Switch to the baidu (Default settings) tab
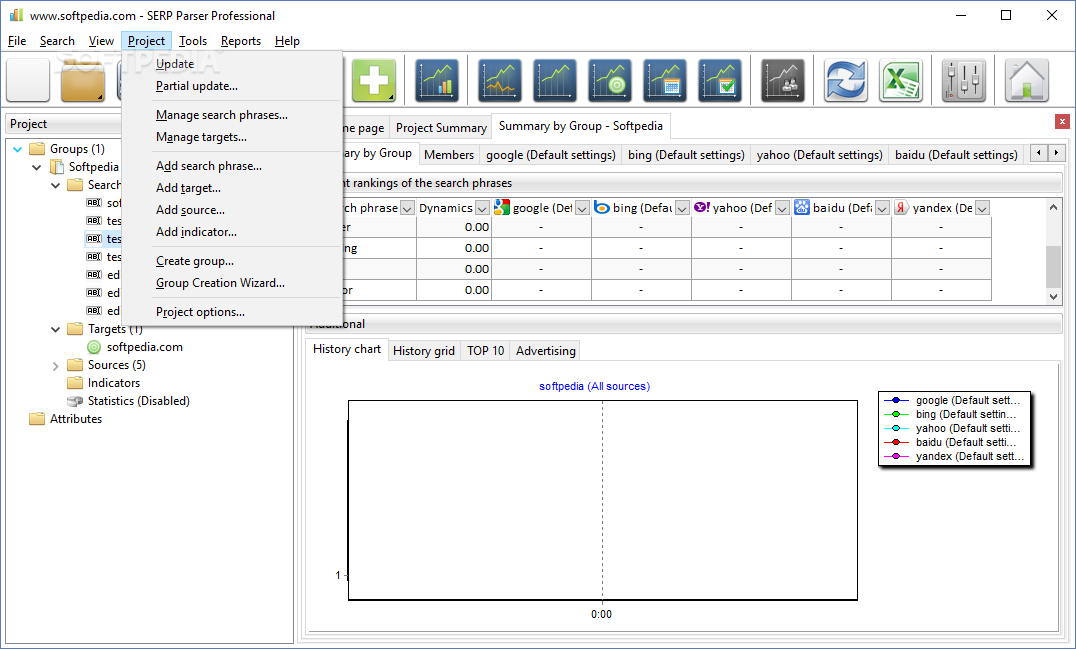 956,155
